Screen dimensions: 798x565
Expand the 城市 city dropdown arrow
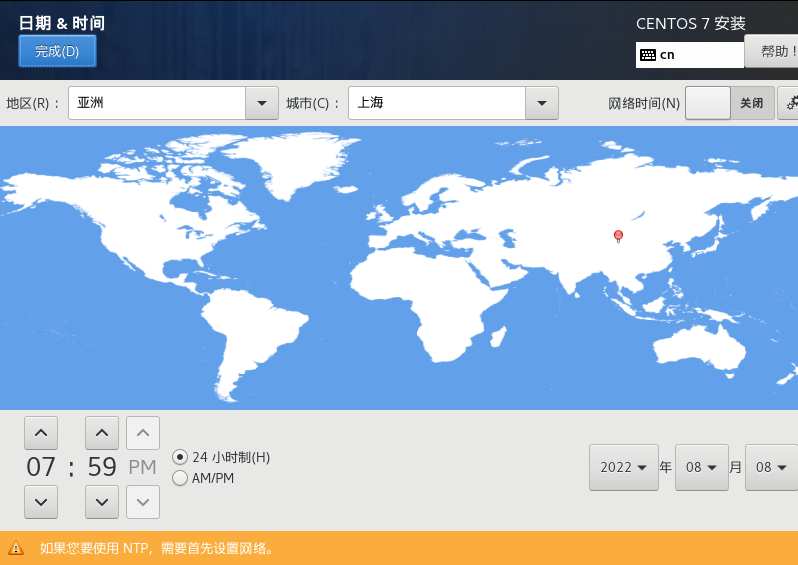pos(542,103)
